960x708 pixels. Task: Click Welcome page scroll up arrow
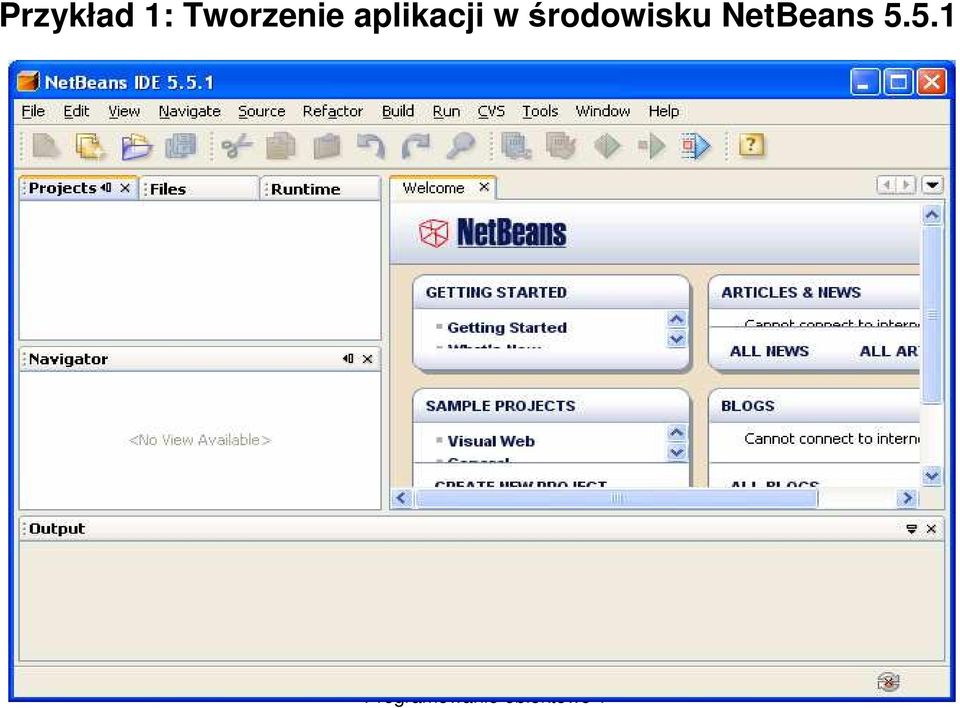coord(932,215)
